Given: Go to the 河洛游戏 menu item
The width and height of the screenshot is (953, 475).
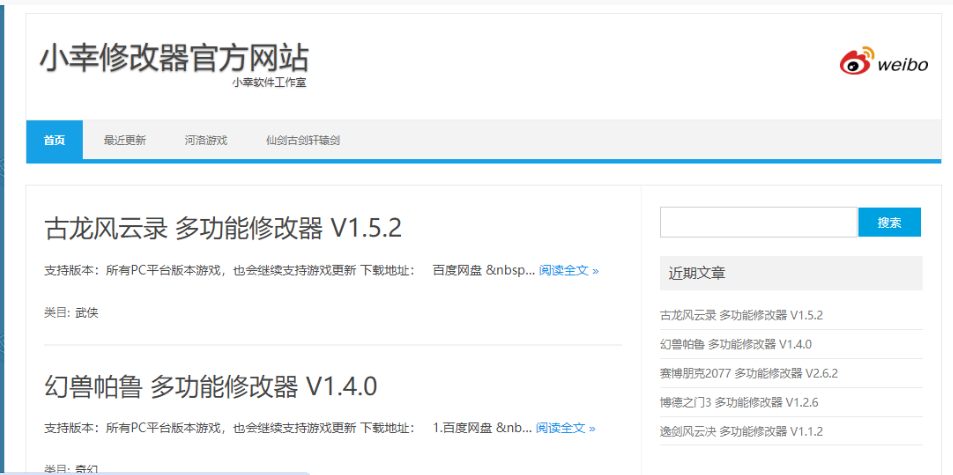Looking at the screenshot, I should pos(205,140).
